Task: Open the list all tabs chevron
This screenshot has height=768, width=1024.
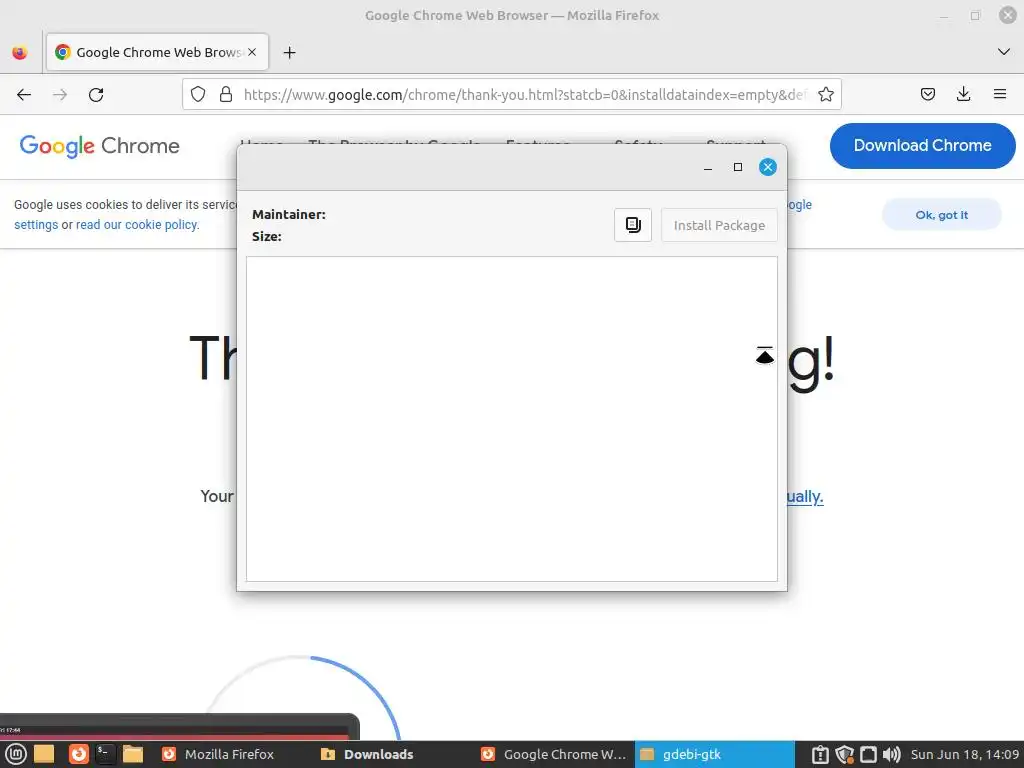Action: click(x=1004, y=52)
